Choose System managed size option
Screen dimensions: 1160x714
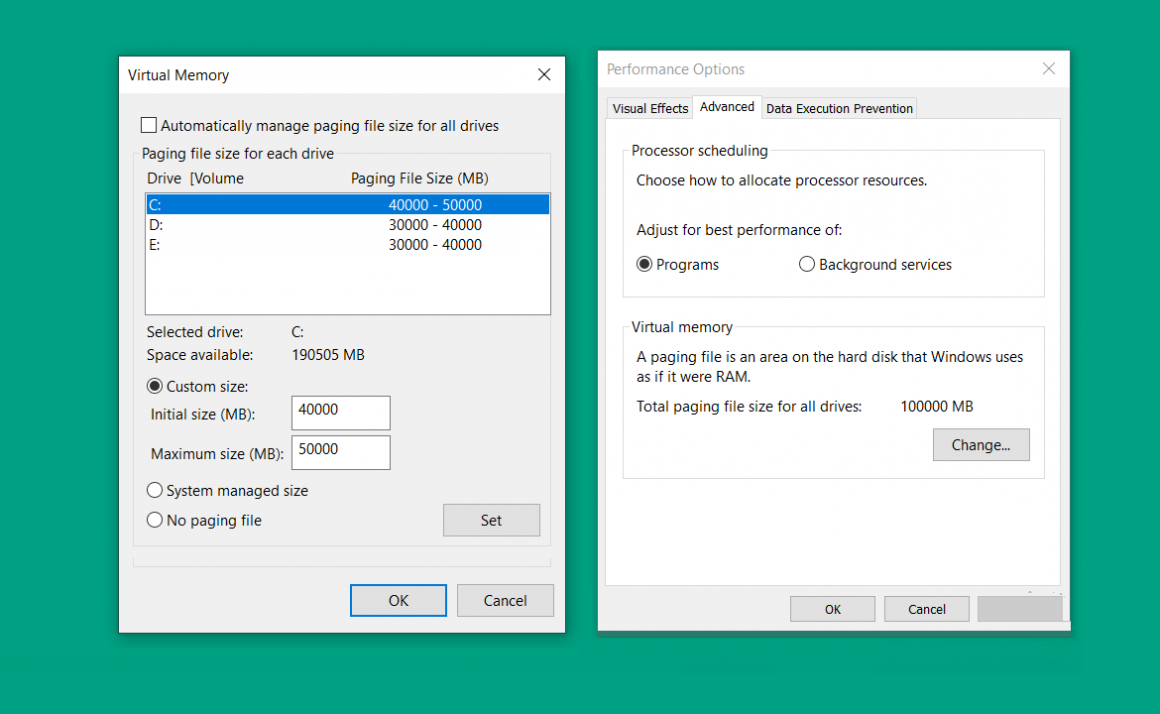click(155, 491)
